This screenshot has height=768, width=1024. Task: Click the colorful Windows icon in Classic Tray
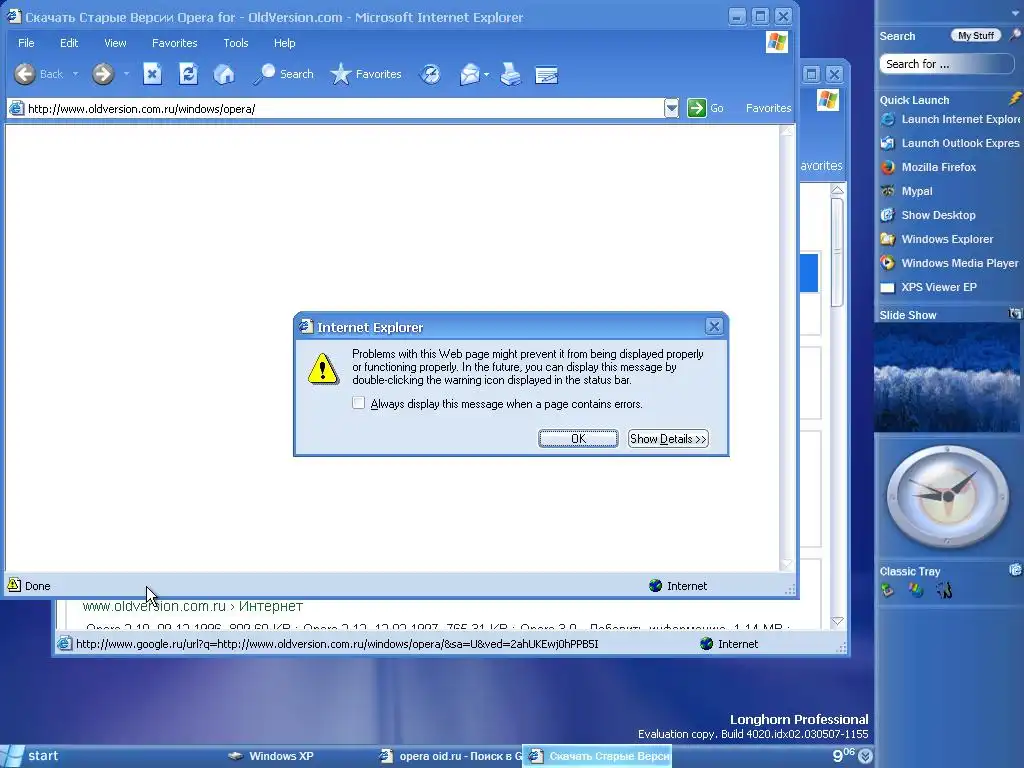916,590
